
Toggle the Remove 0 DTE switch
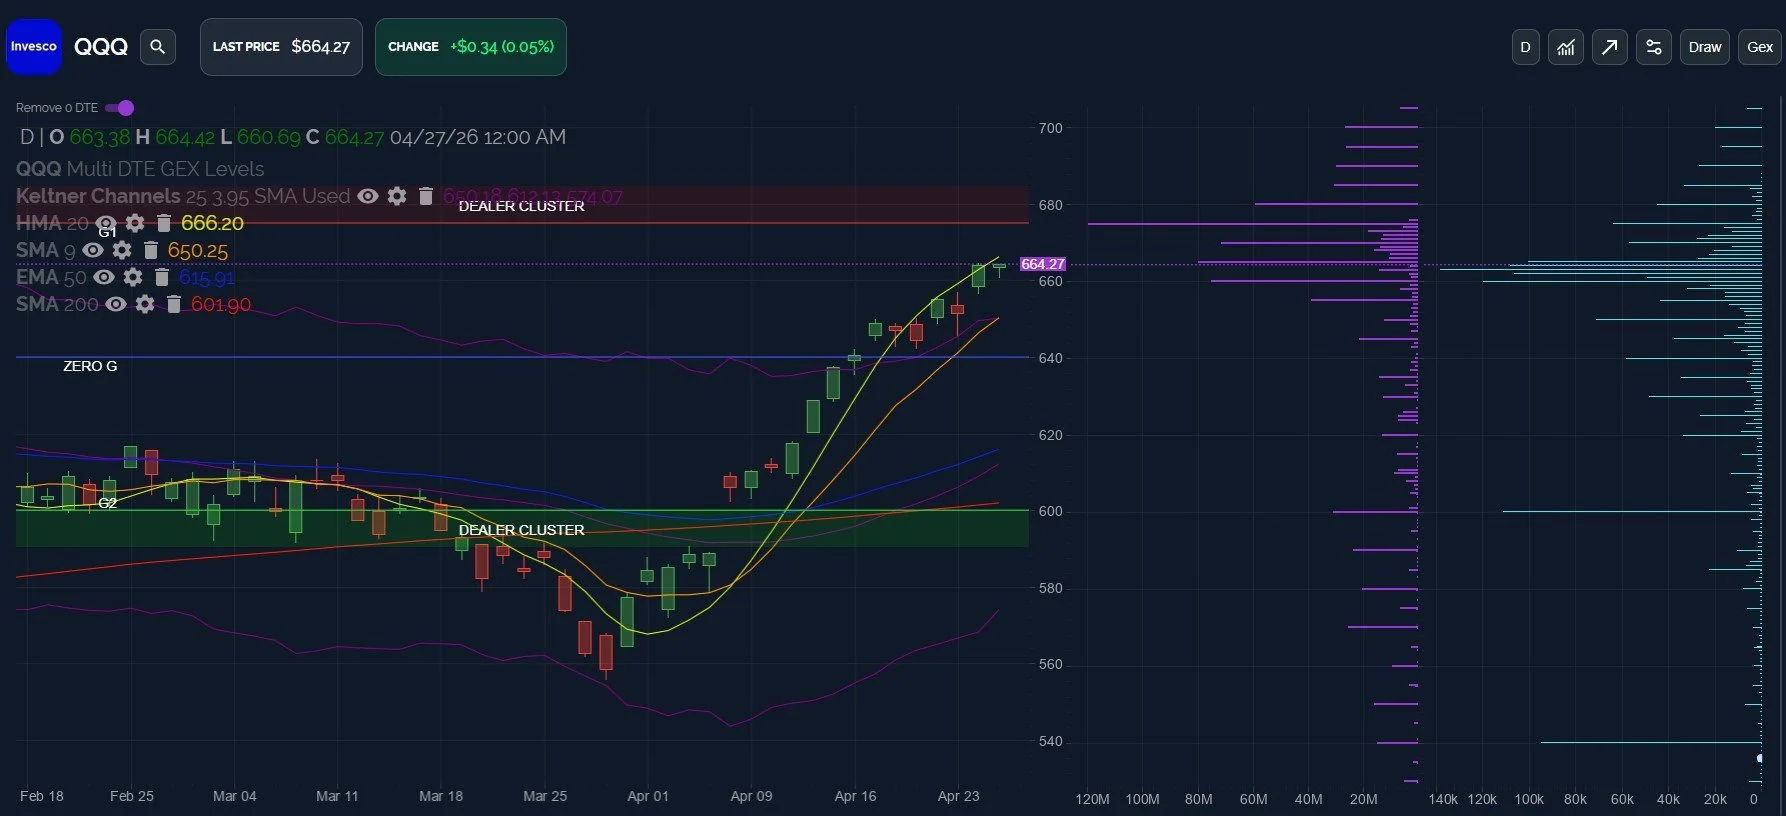(120, 108)
